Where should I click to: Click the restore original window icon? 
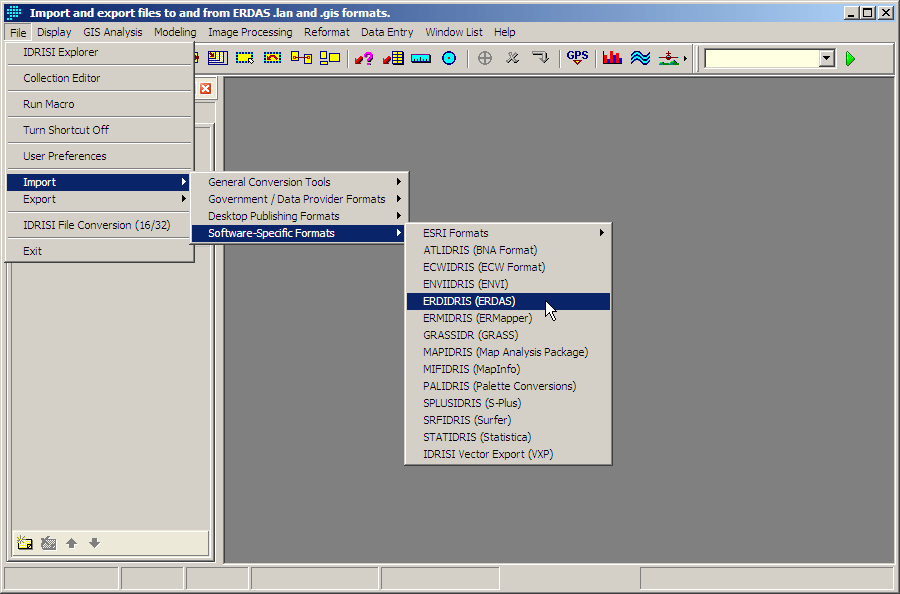[273, 58]
